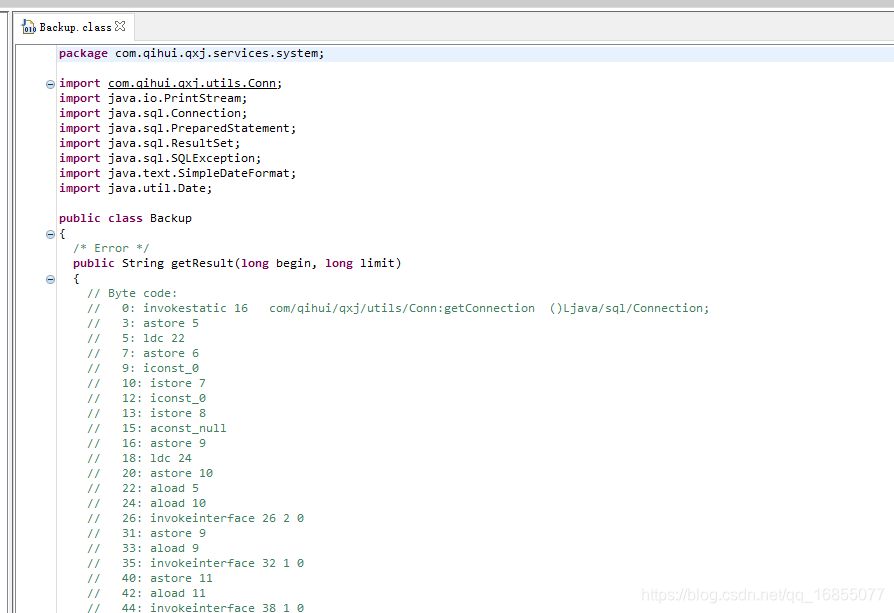The width and height of the screenshot is (894, 613).
Task: Click the 10: istore 7 line
Action: coord(147,383)
